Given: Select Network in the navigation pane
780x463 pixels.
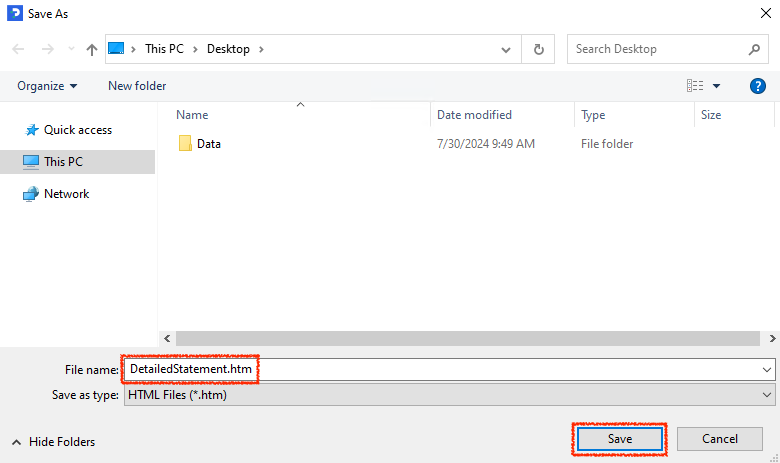Looking at the screenshot, I should pyautogui.click(x=66, y=194).
